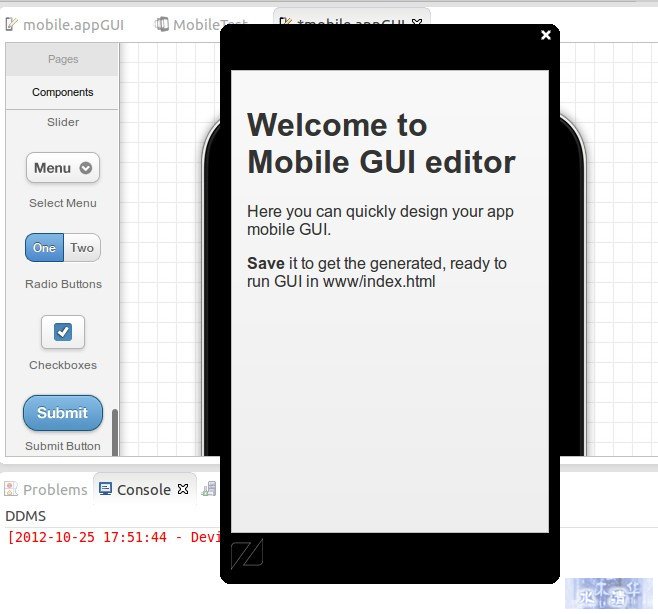Click the Submit Button label
The width and height of the screenshot is (658, 614).
[63, 446]
